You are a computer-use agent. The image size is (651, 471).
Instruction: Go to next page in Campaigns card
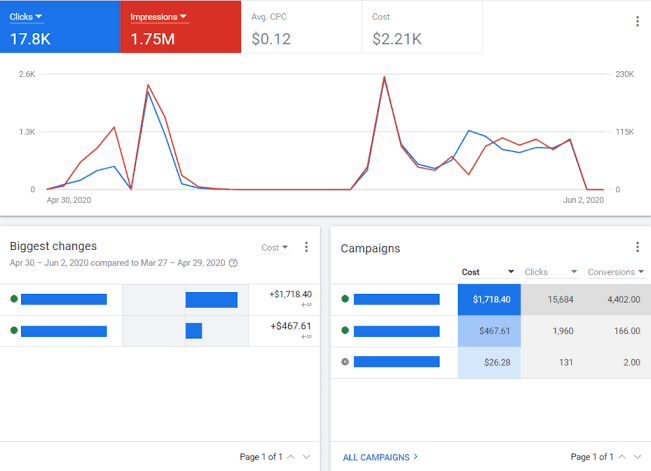[x=637, y=457]
